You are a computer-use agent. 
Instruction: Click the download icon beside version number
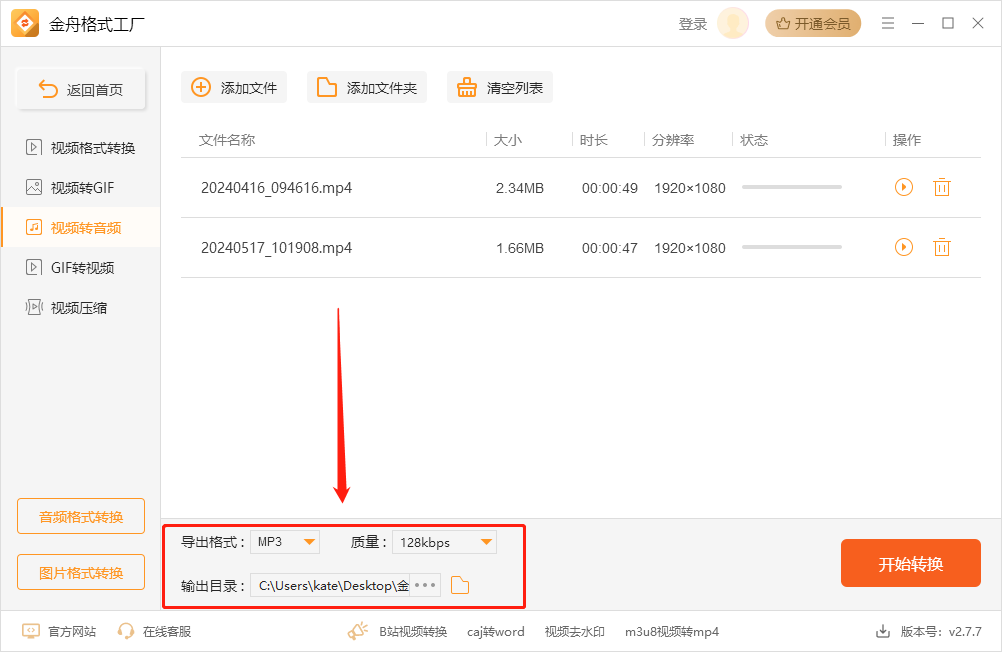click(883, 632)
